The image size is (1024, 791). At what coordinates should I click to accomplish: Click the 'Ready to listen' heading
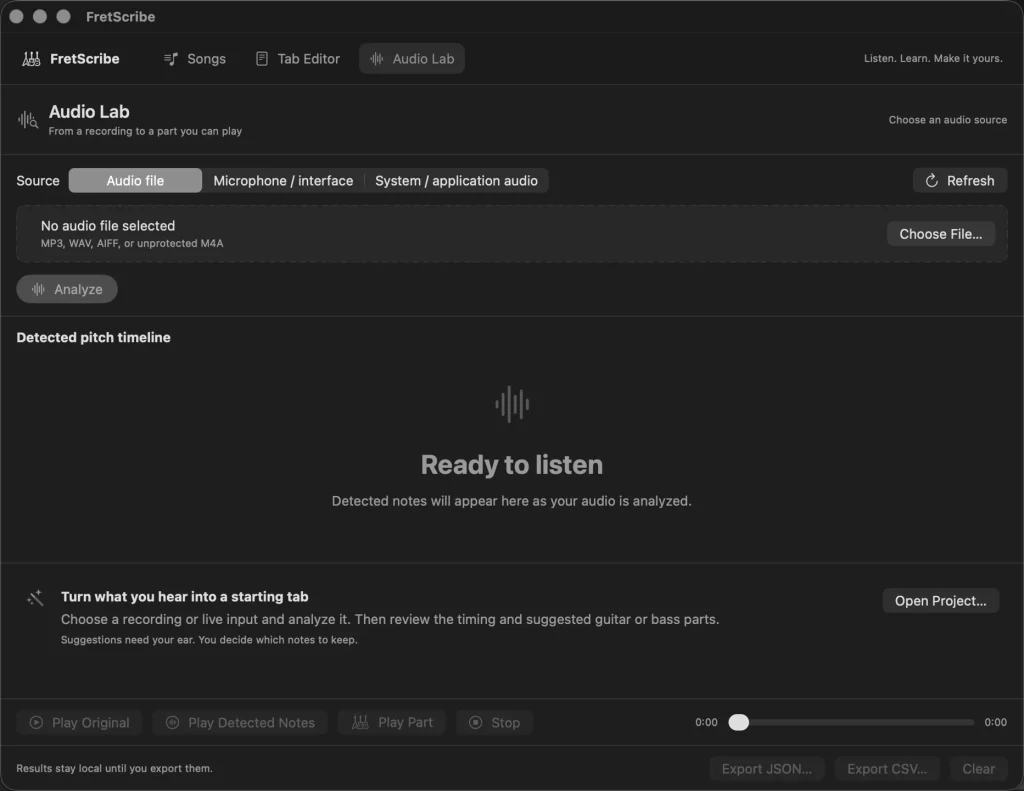[512, 465]
